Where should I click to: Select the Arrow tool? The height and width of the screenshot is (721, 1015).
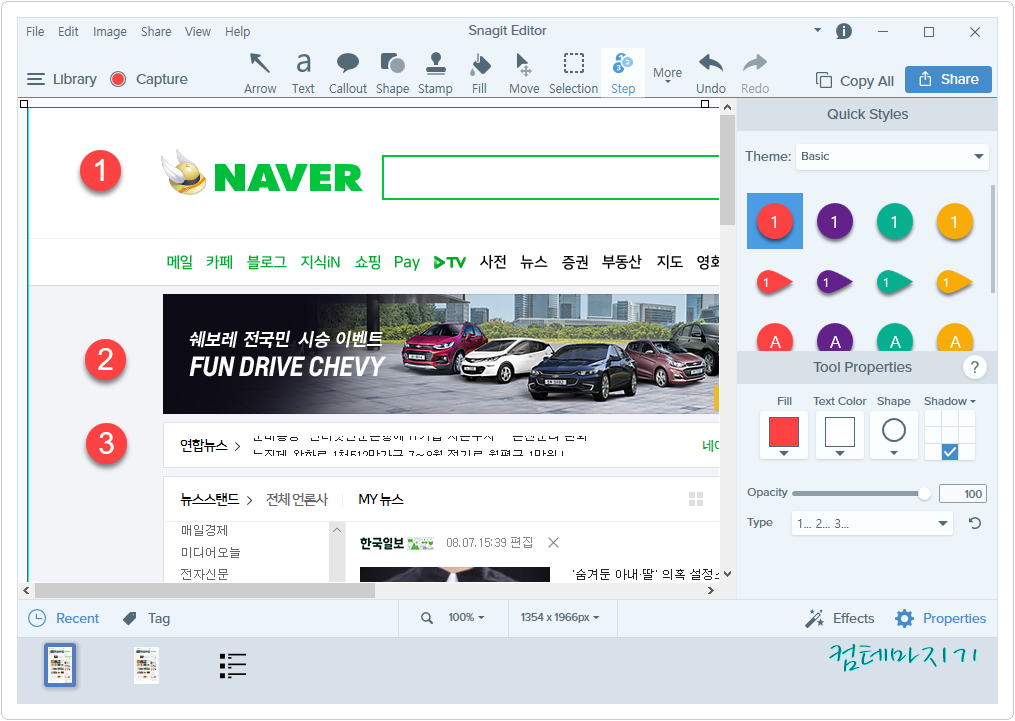point(260,73)
